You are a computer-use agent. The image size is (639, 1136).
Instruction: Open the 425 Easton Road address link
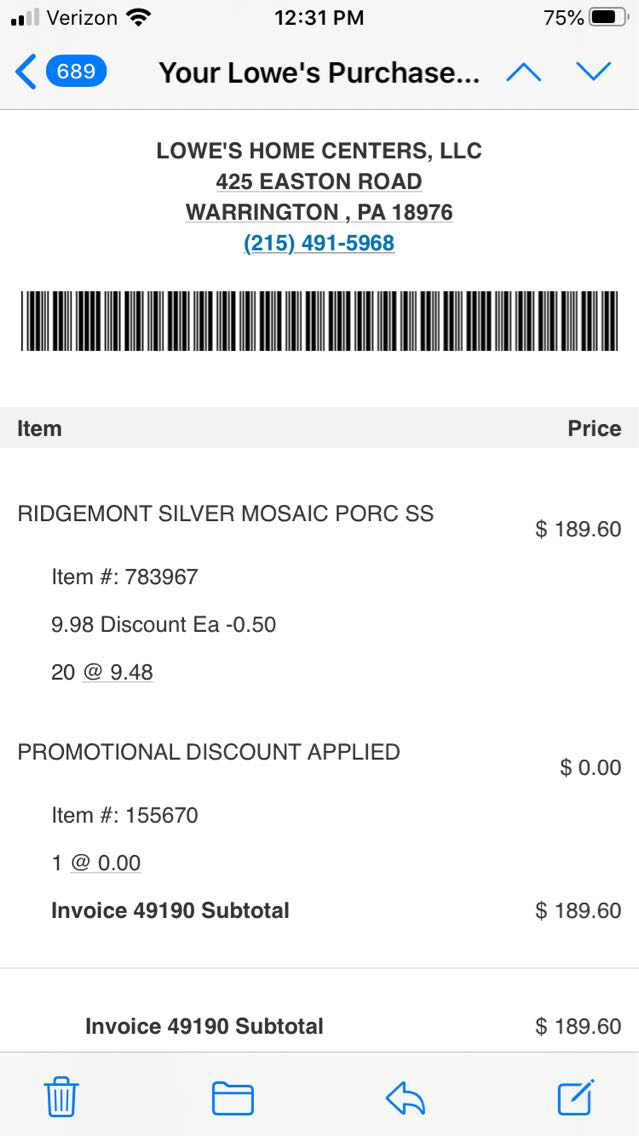(x=319, y=181)
